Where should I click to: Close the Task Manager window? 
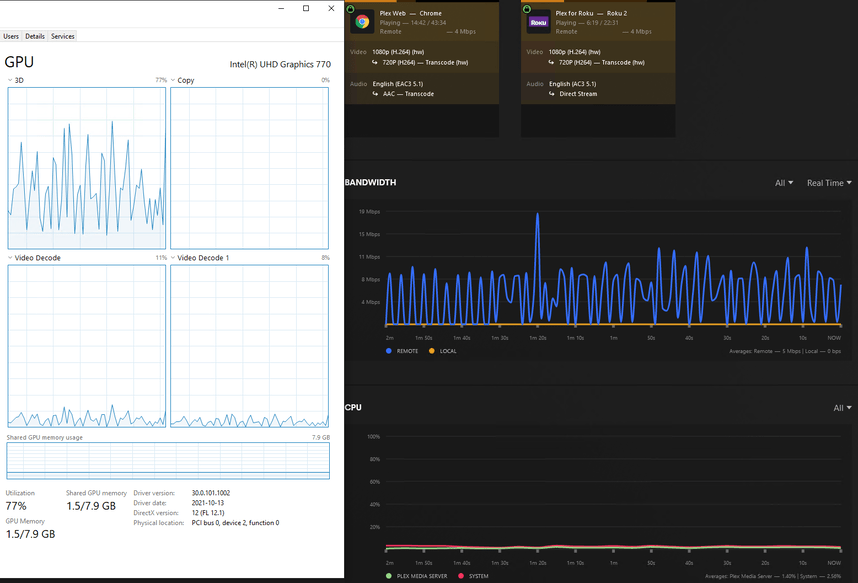331,8
